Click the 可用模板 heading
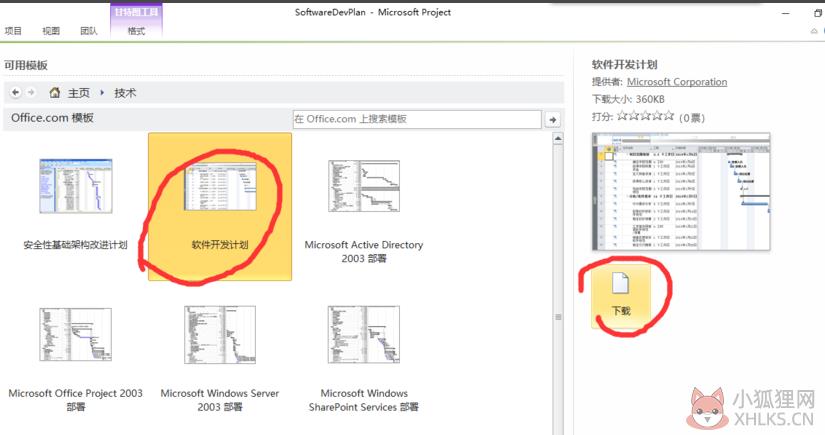The image size is (825, 435). (26, 65)
